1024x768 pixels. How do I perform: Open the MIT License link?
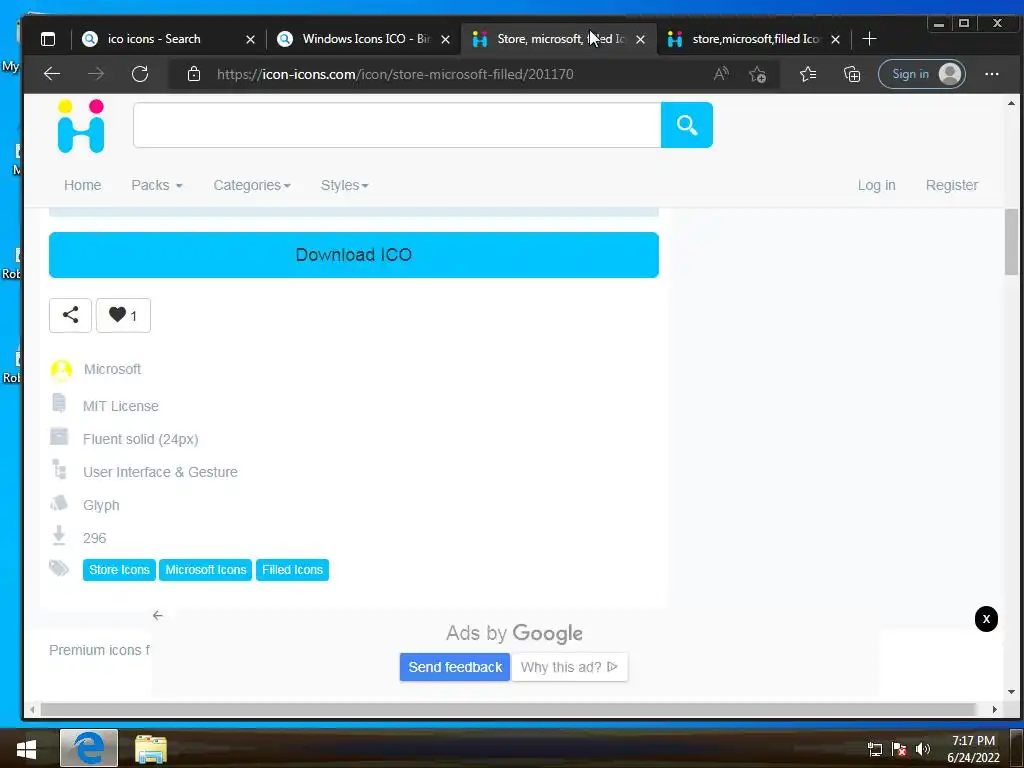[x=121, y=406]
